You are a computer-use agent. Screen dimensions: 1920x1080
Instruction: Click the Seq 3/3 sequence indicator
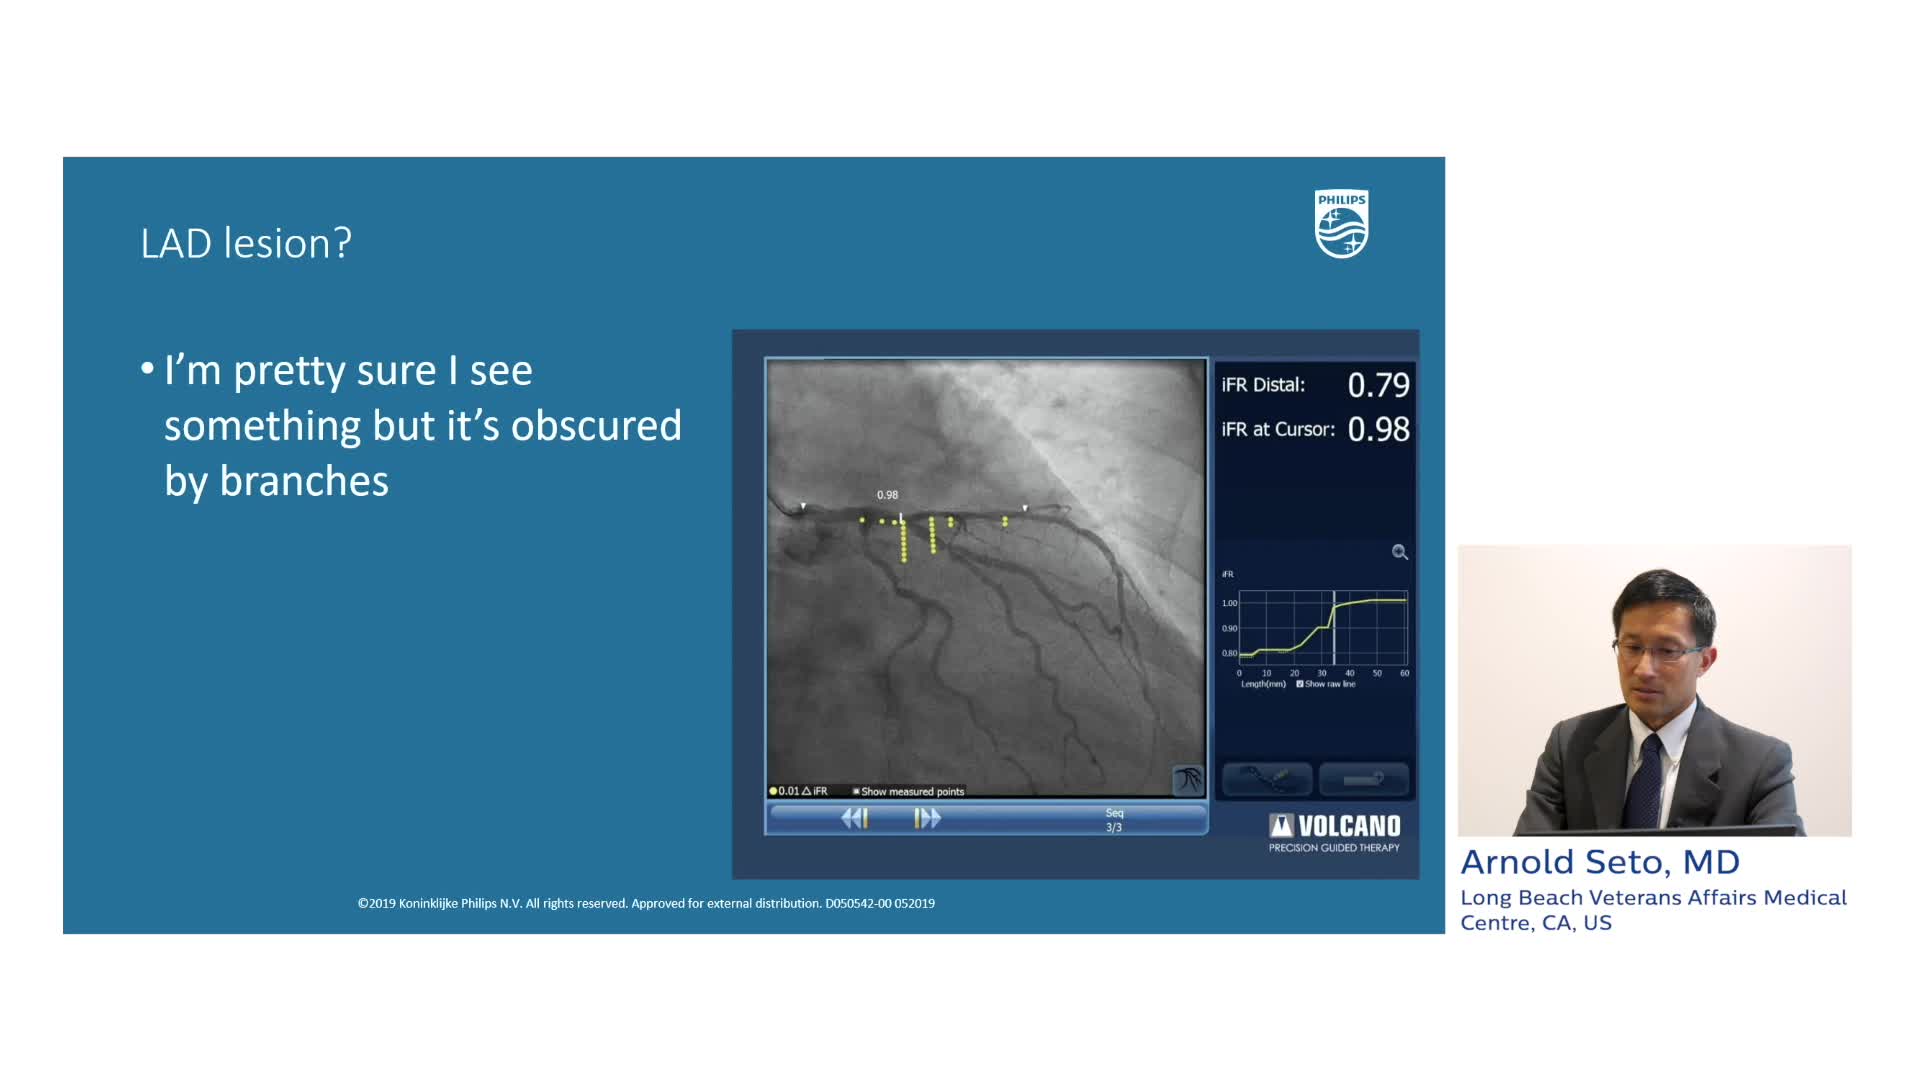[1114, 820]
